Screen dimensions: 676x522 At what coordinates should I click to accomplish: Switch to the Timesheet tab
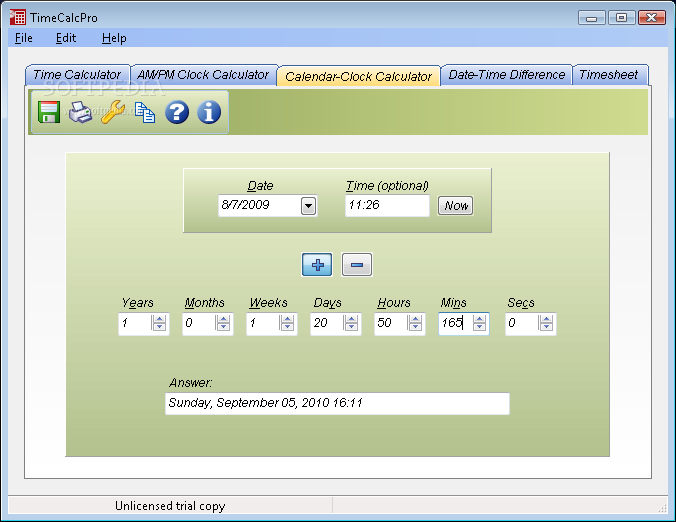pyautogui.click(x=608, y=75)
